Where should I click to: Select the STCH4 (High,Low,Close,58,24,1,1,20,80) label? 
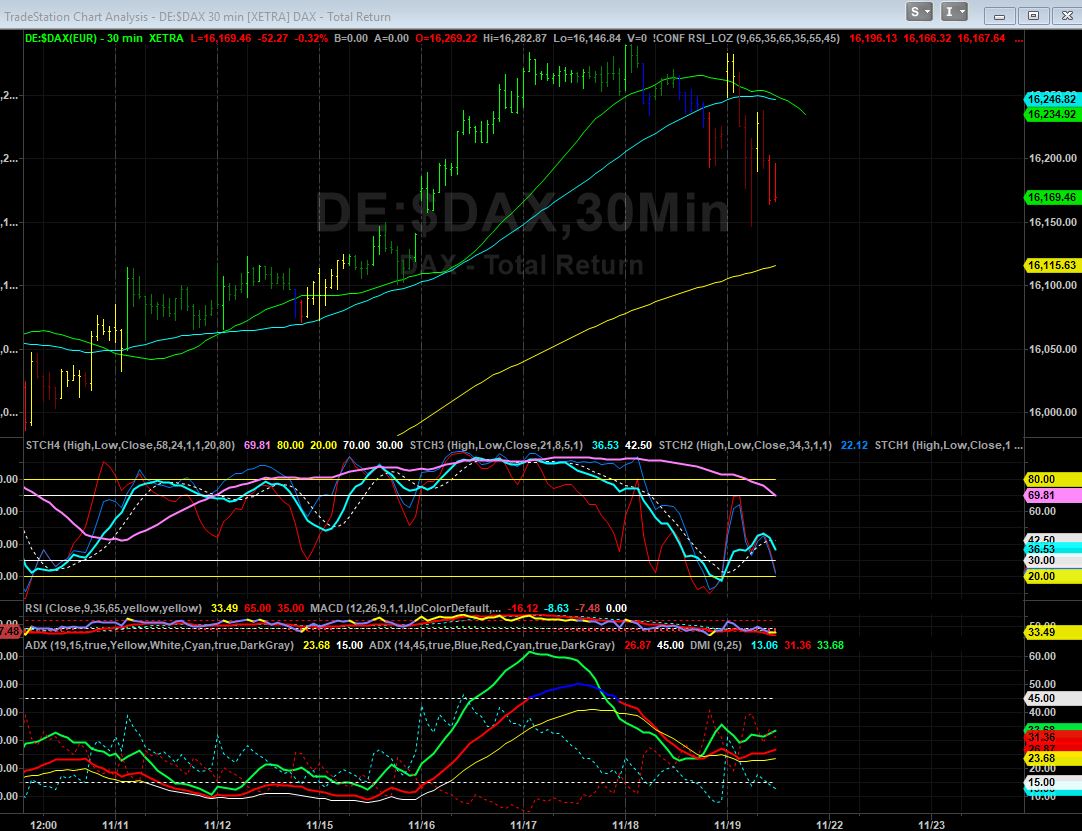pyautogui.click(x=130, y=445)
